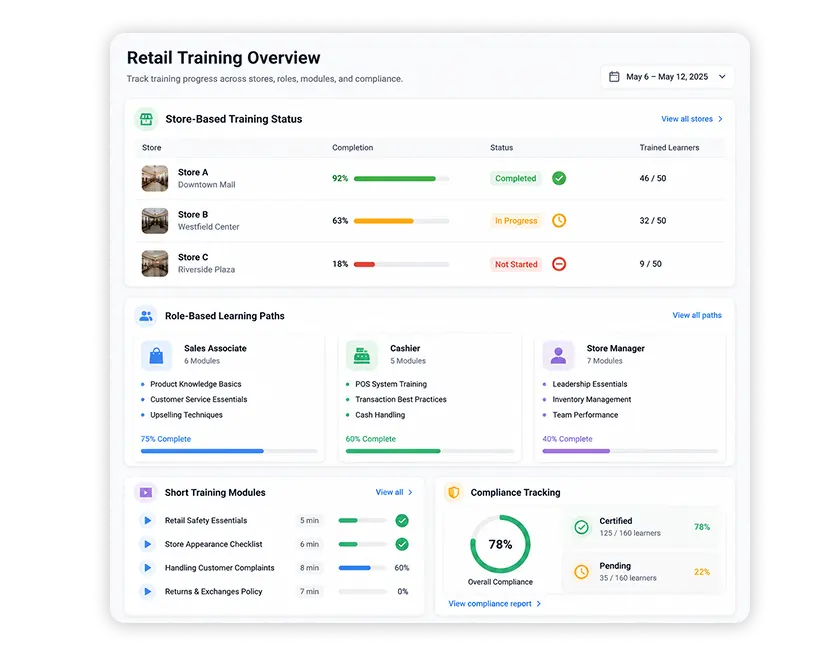Screen dimensions: 830x656
Task: Click the chevron after View compliance report
Action: pos(538,604)
